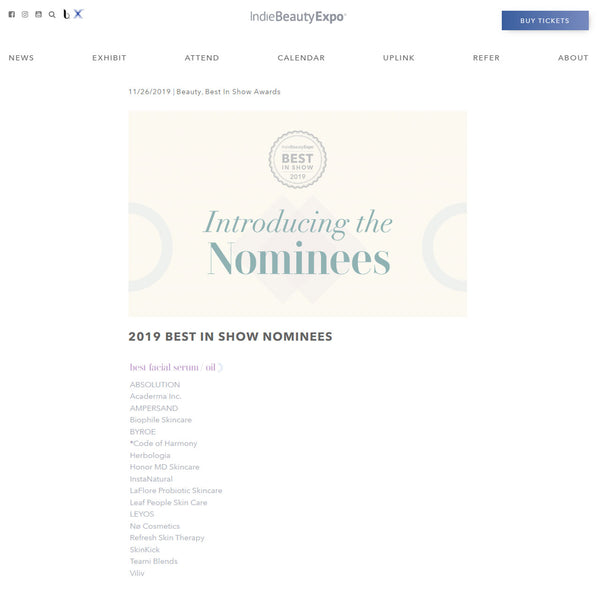The image size is (600, 600).
Task: Open the Facebook social icon
Action: pos(12,15)
